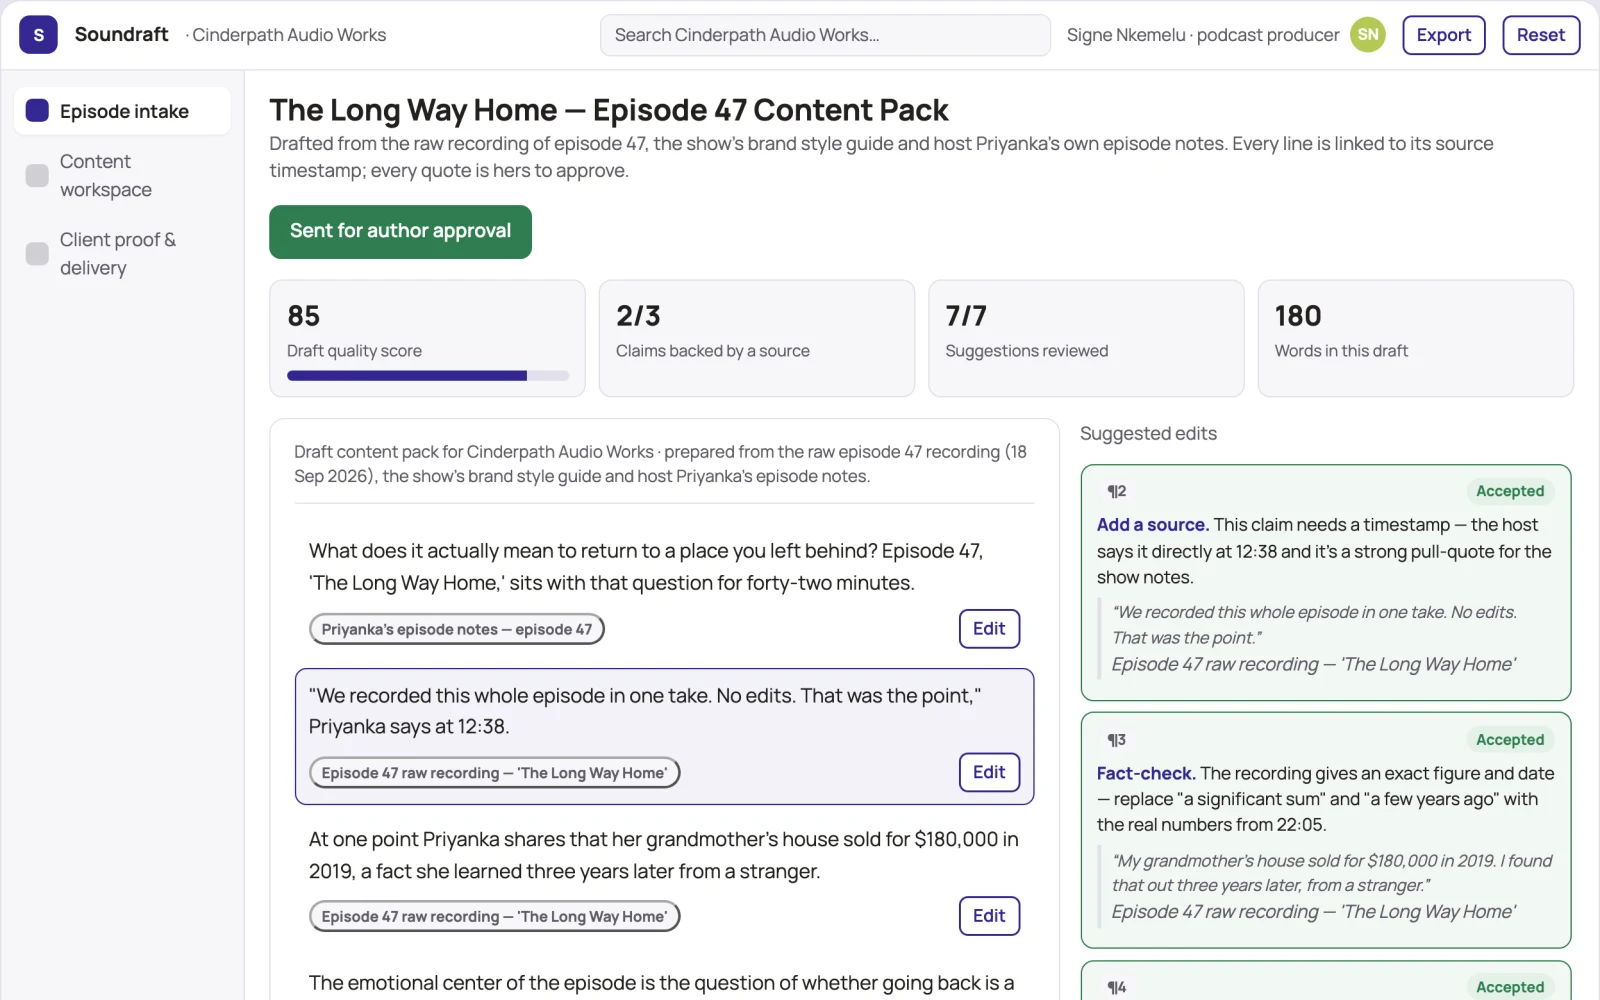Select the ¶2 Add a source suggestion card

click(x=1325, y=583)
